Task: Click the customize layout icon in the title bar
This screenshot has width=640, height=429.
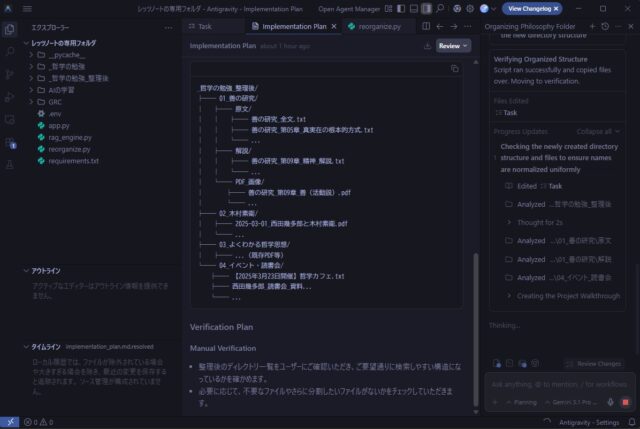Action: [388, 9]
